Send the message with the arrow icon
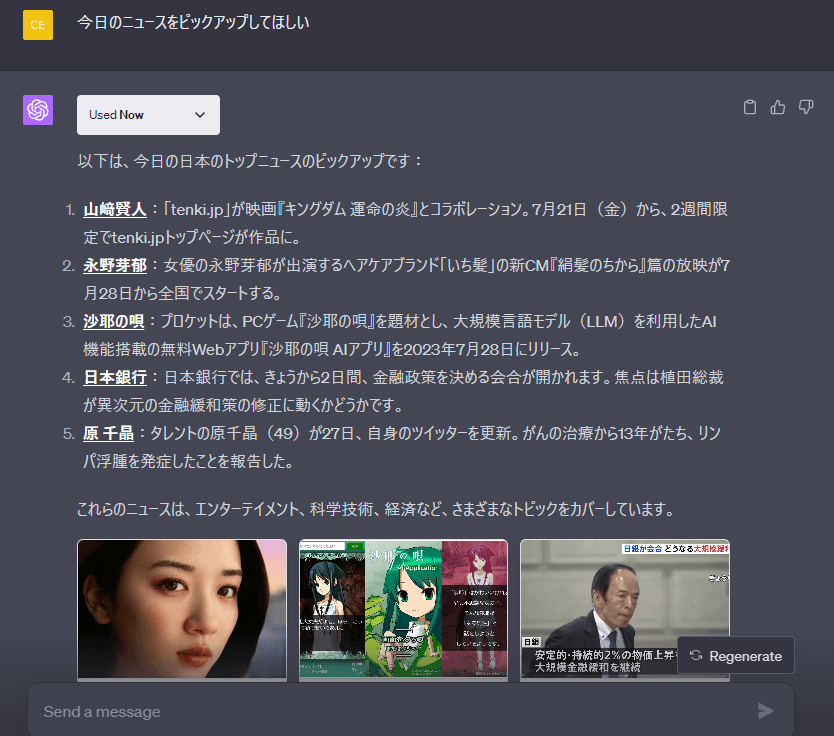 (x=765, y=711)
